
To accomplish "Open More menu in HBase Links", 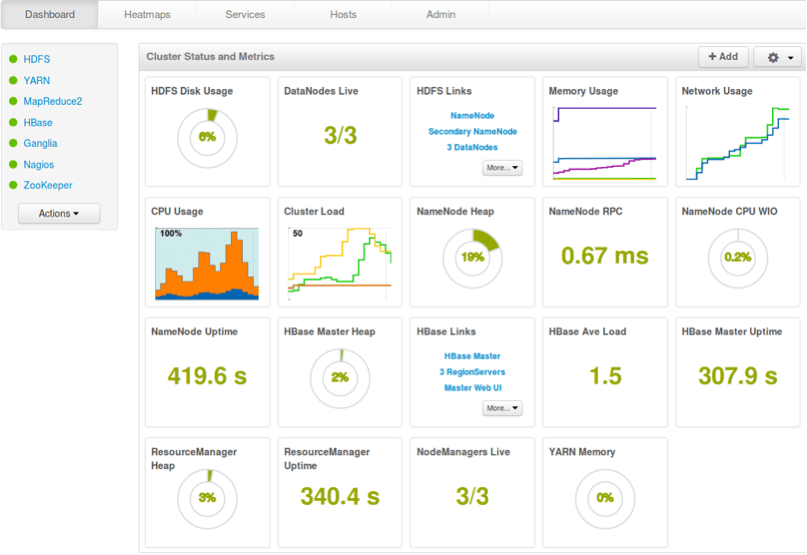I will coord(502,408).
